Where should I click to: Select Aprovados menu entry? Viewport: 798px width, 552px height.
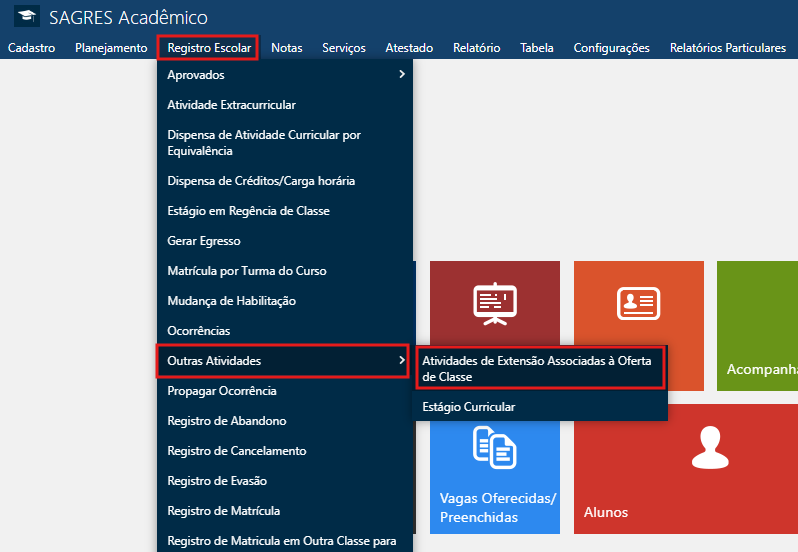[285, 75]
